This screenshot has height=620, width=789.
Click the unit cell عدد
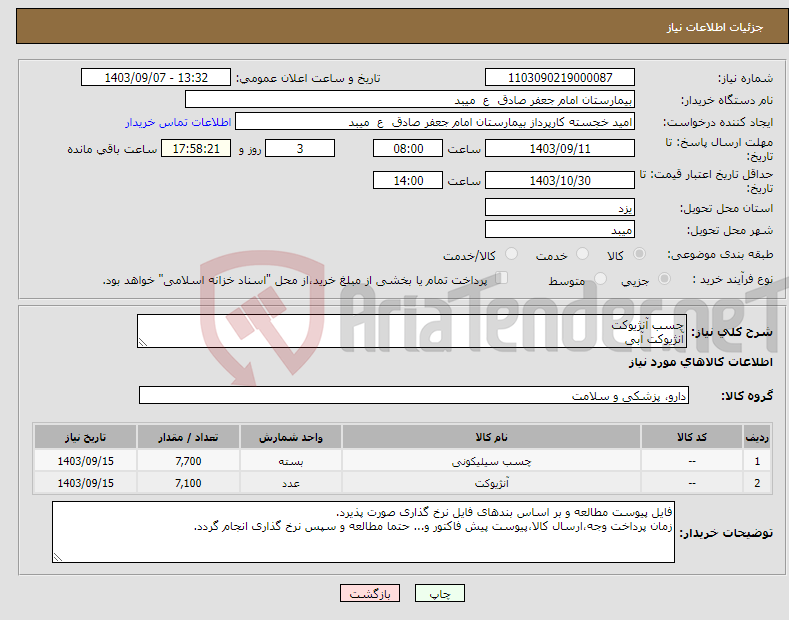coord(291,483)
